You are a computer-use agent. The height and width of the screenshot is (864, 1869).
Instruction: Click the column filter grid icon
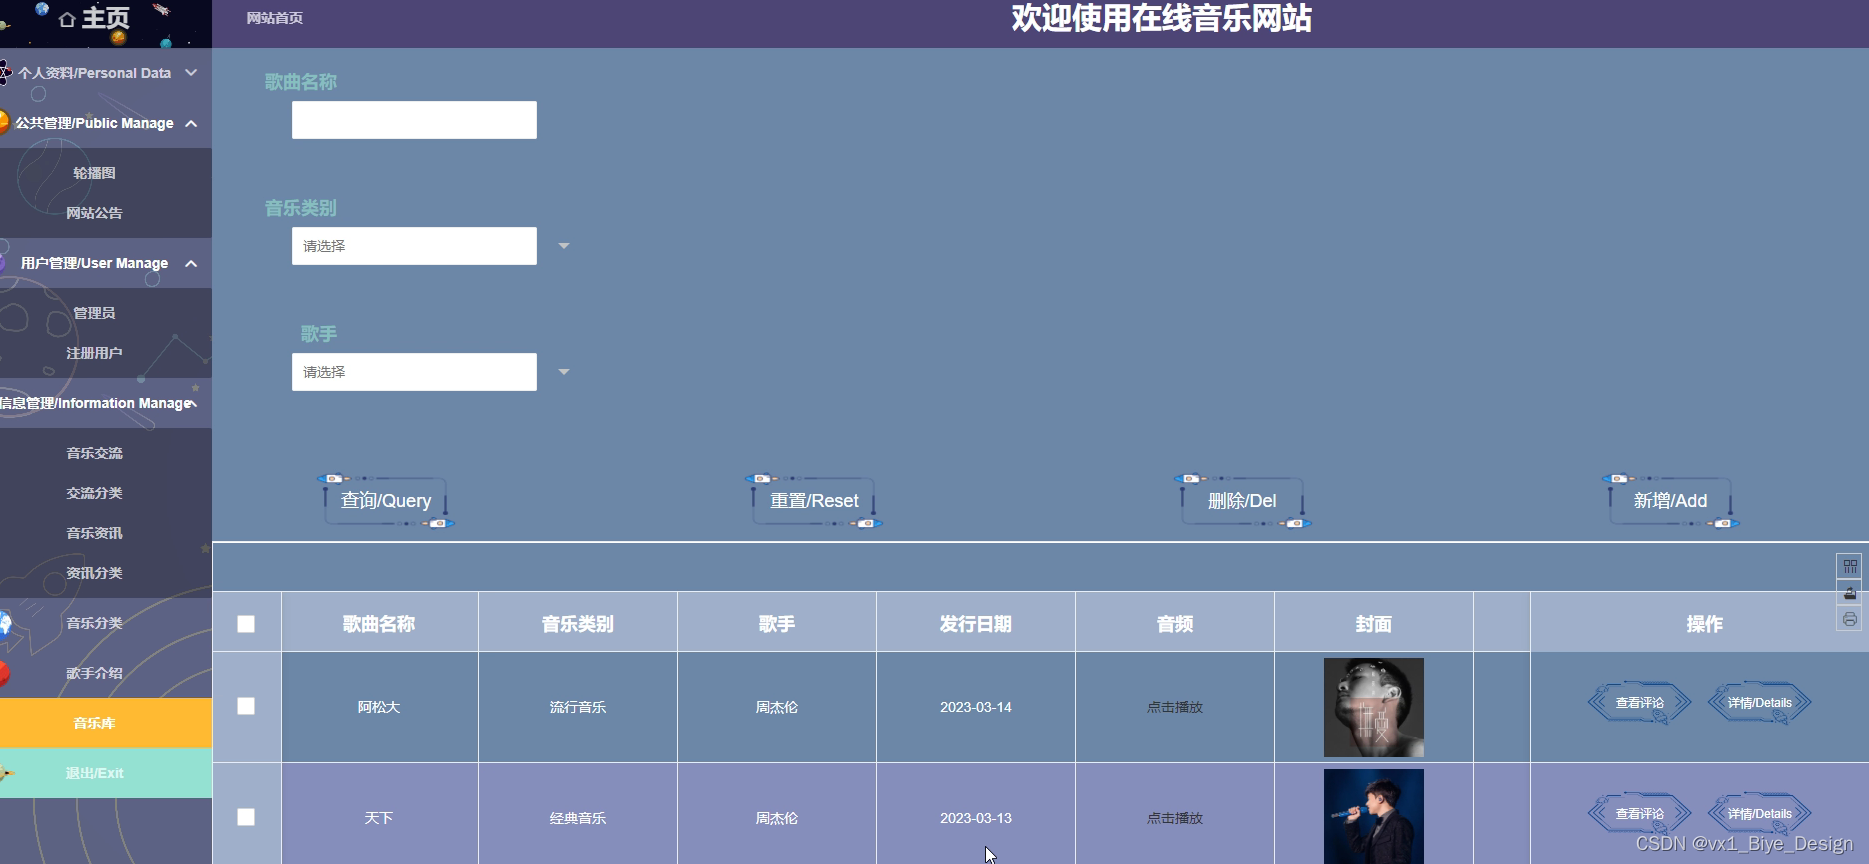[1850, 566]
